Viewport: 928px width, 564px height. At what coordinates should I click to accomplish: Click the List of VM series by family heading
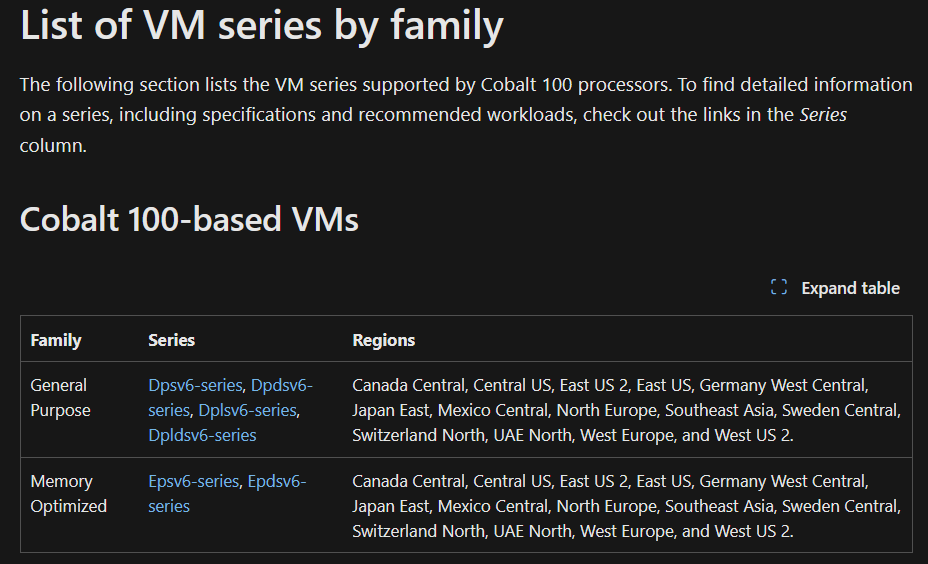point(262,25)
